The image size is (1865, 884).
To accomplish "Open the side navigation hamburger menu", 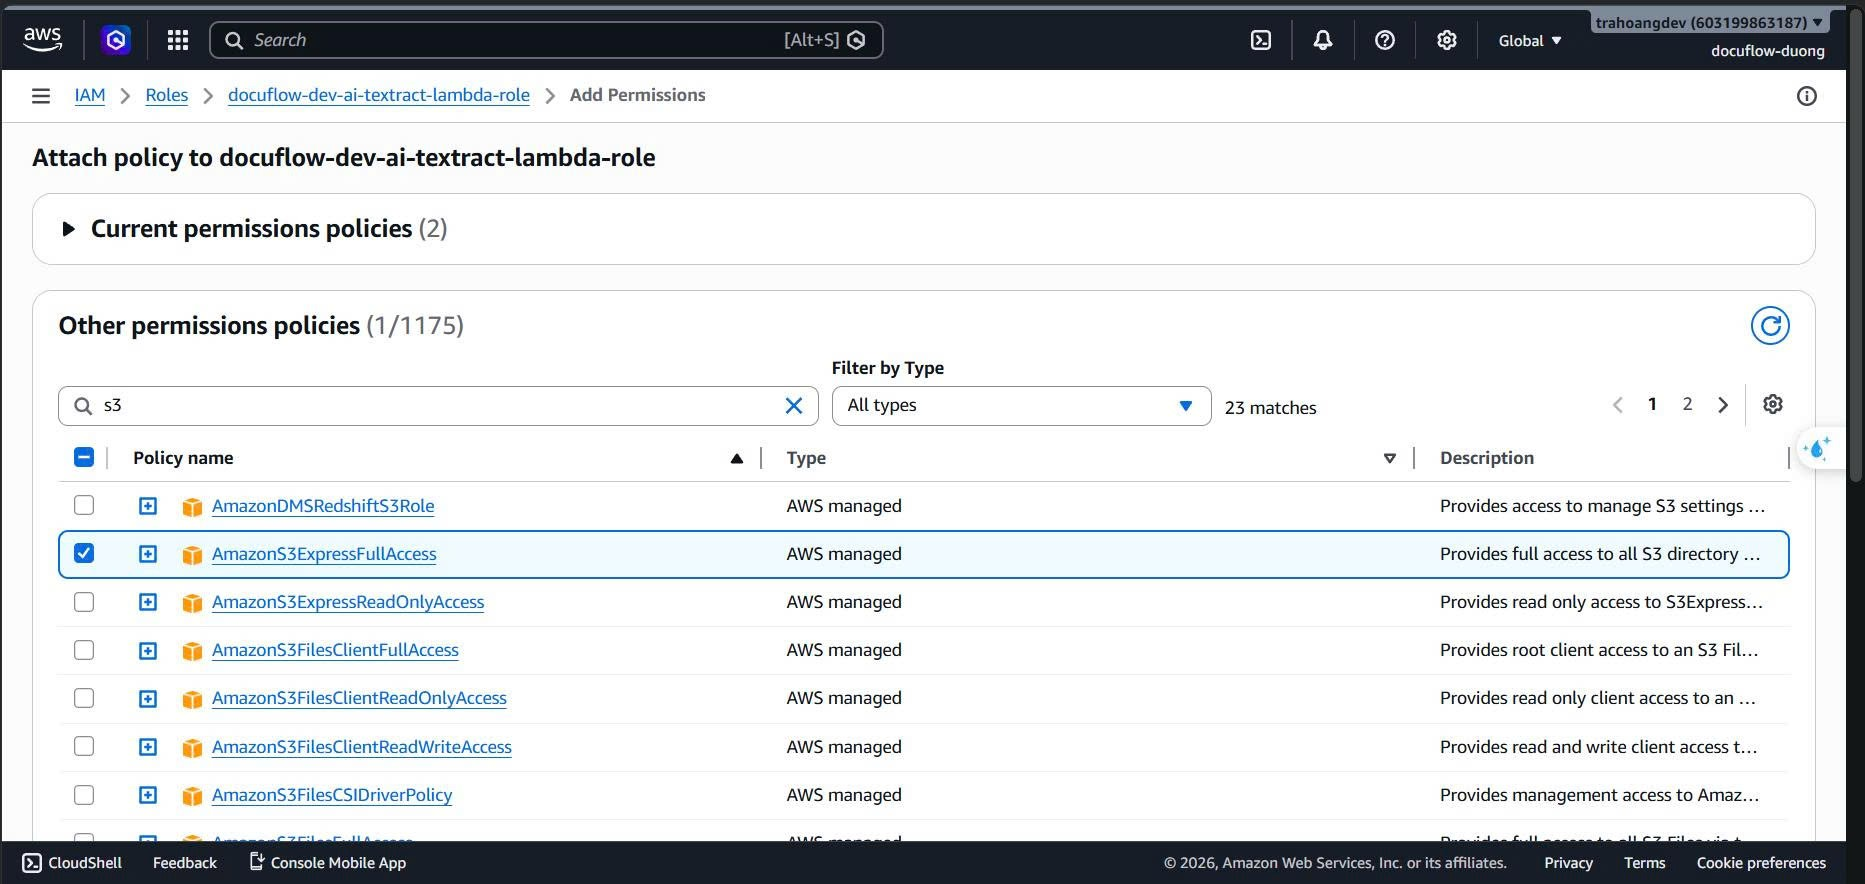I will point(41,96).
